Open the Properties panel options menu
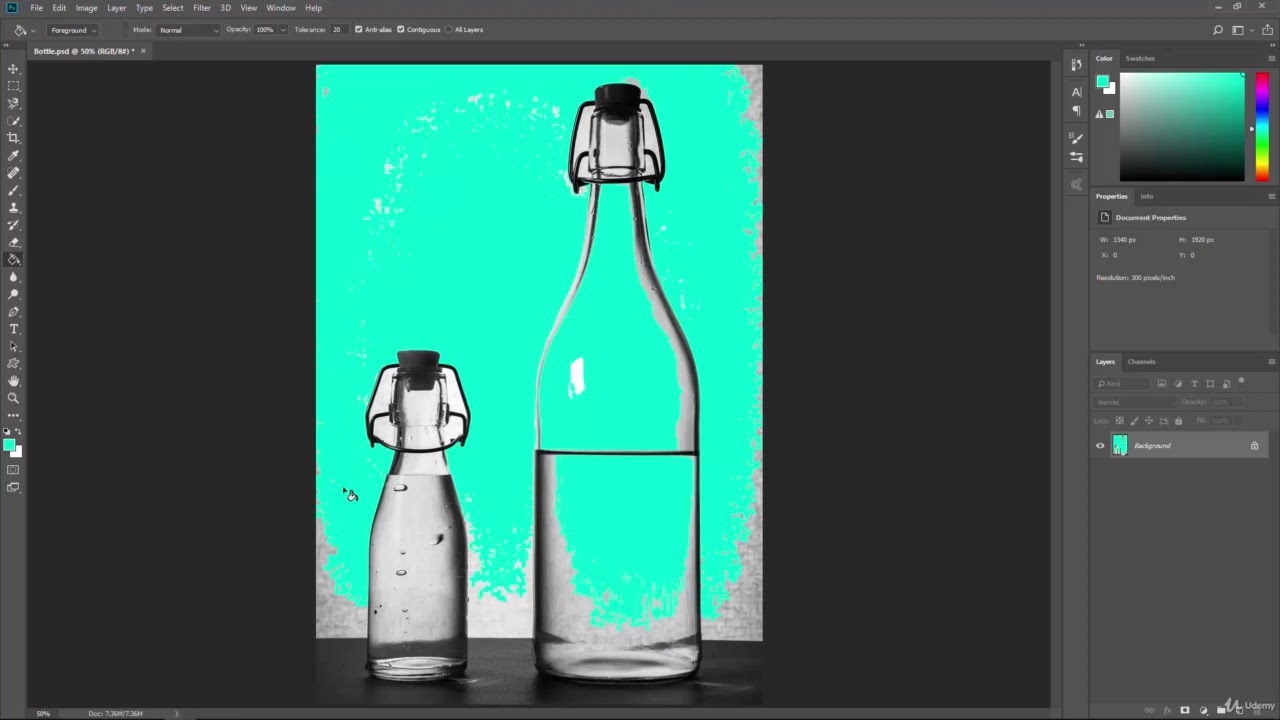 coord(1271,196)
